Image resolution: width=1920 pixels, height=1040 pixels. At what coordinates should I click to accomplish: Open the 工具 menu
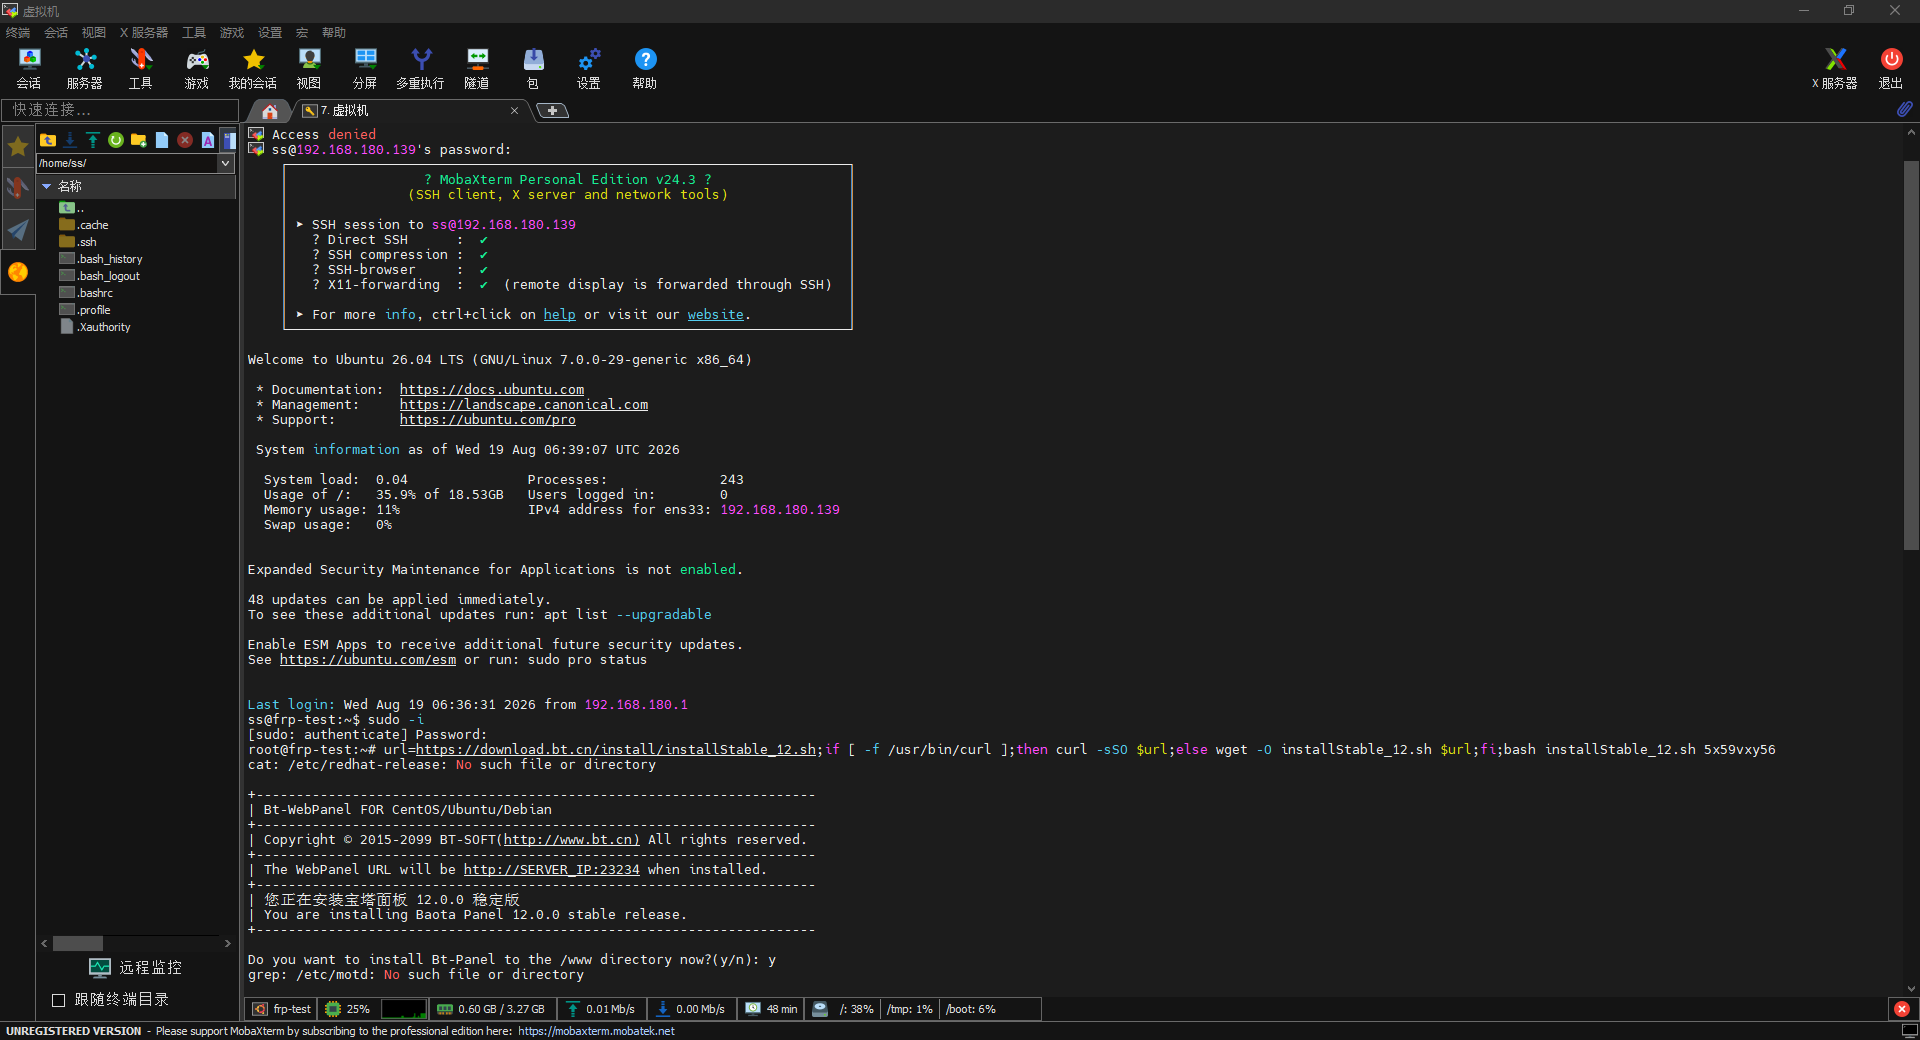click(x=194, y=32)
